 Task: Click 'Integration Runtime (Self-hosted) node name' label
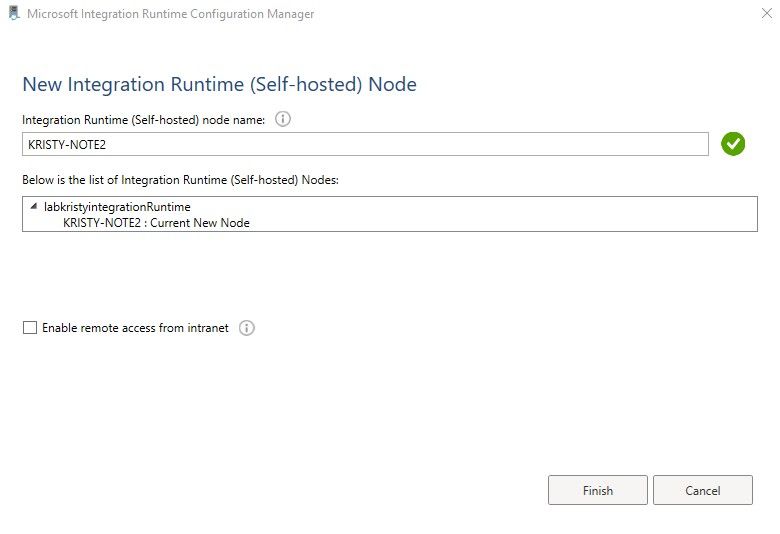143,120
